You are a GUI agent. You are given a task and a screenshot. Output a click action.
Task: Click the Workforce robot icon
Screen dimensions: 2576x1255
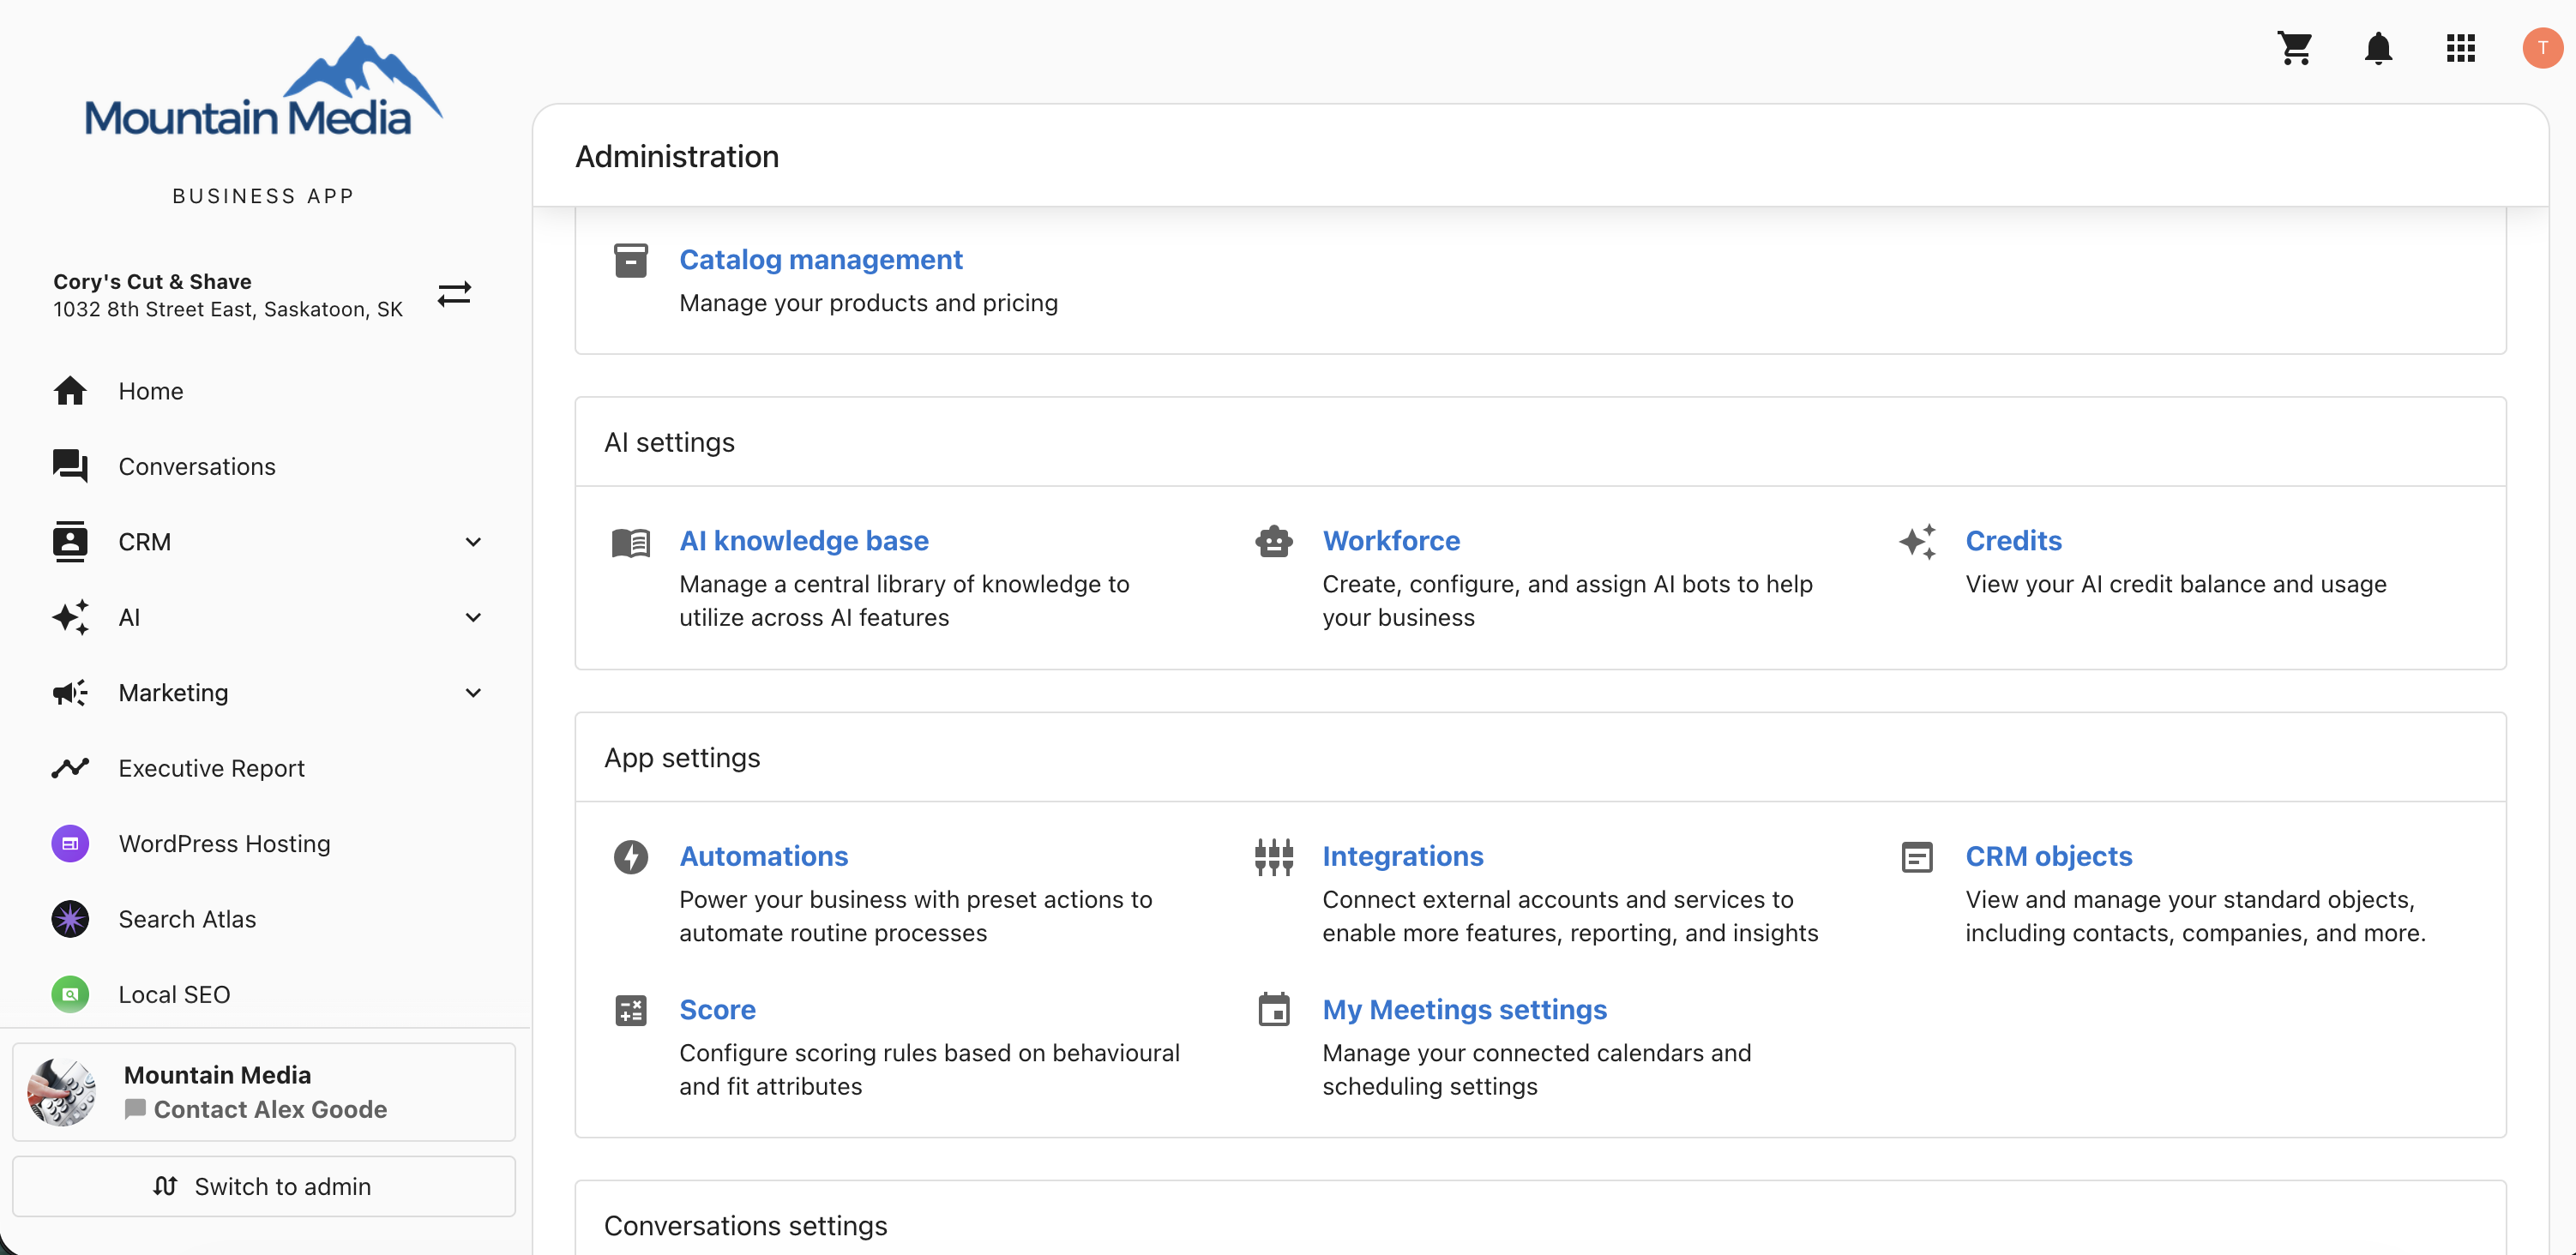click(x=1273, y=541)
